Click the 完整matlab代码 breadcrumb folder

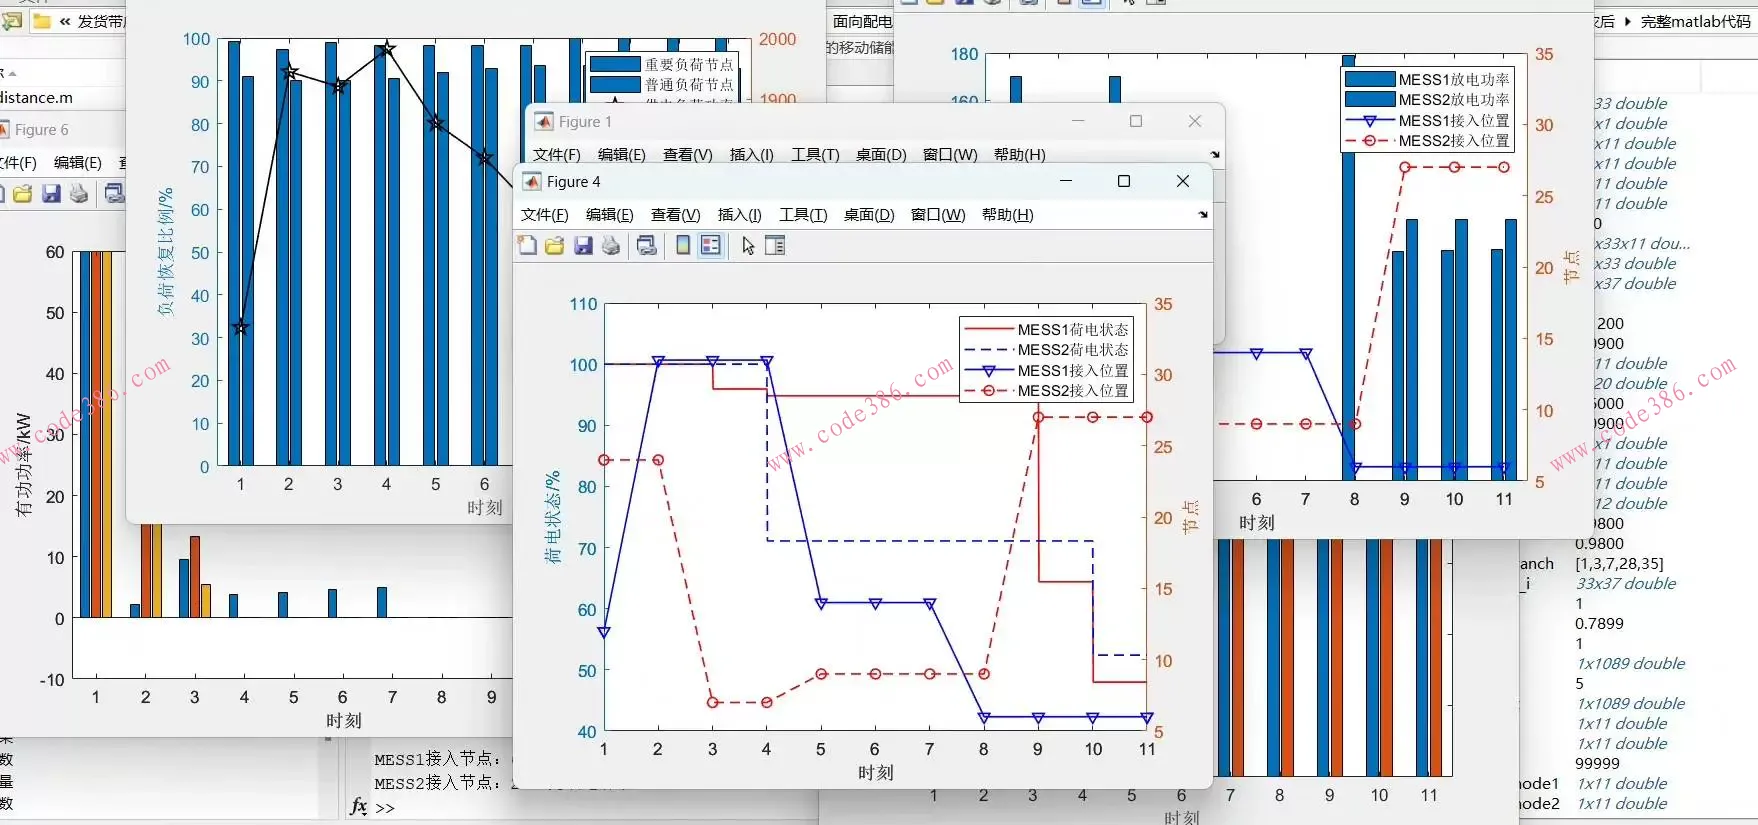point(1695,21)
